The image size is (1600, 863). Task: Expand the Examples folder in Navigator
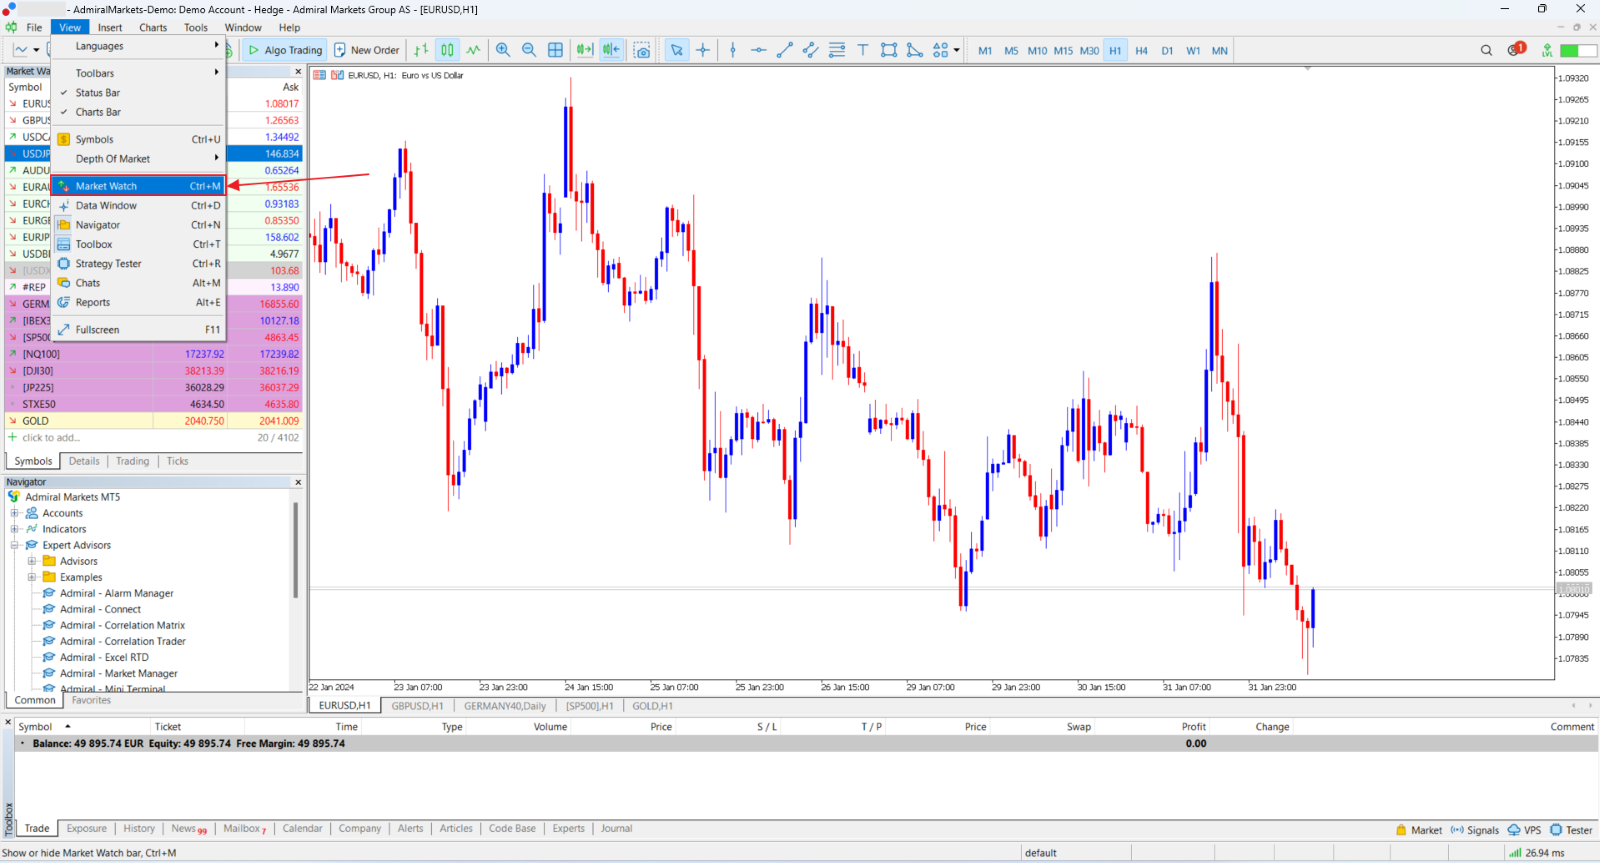(32, 577)
